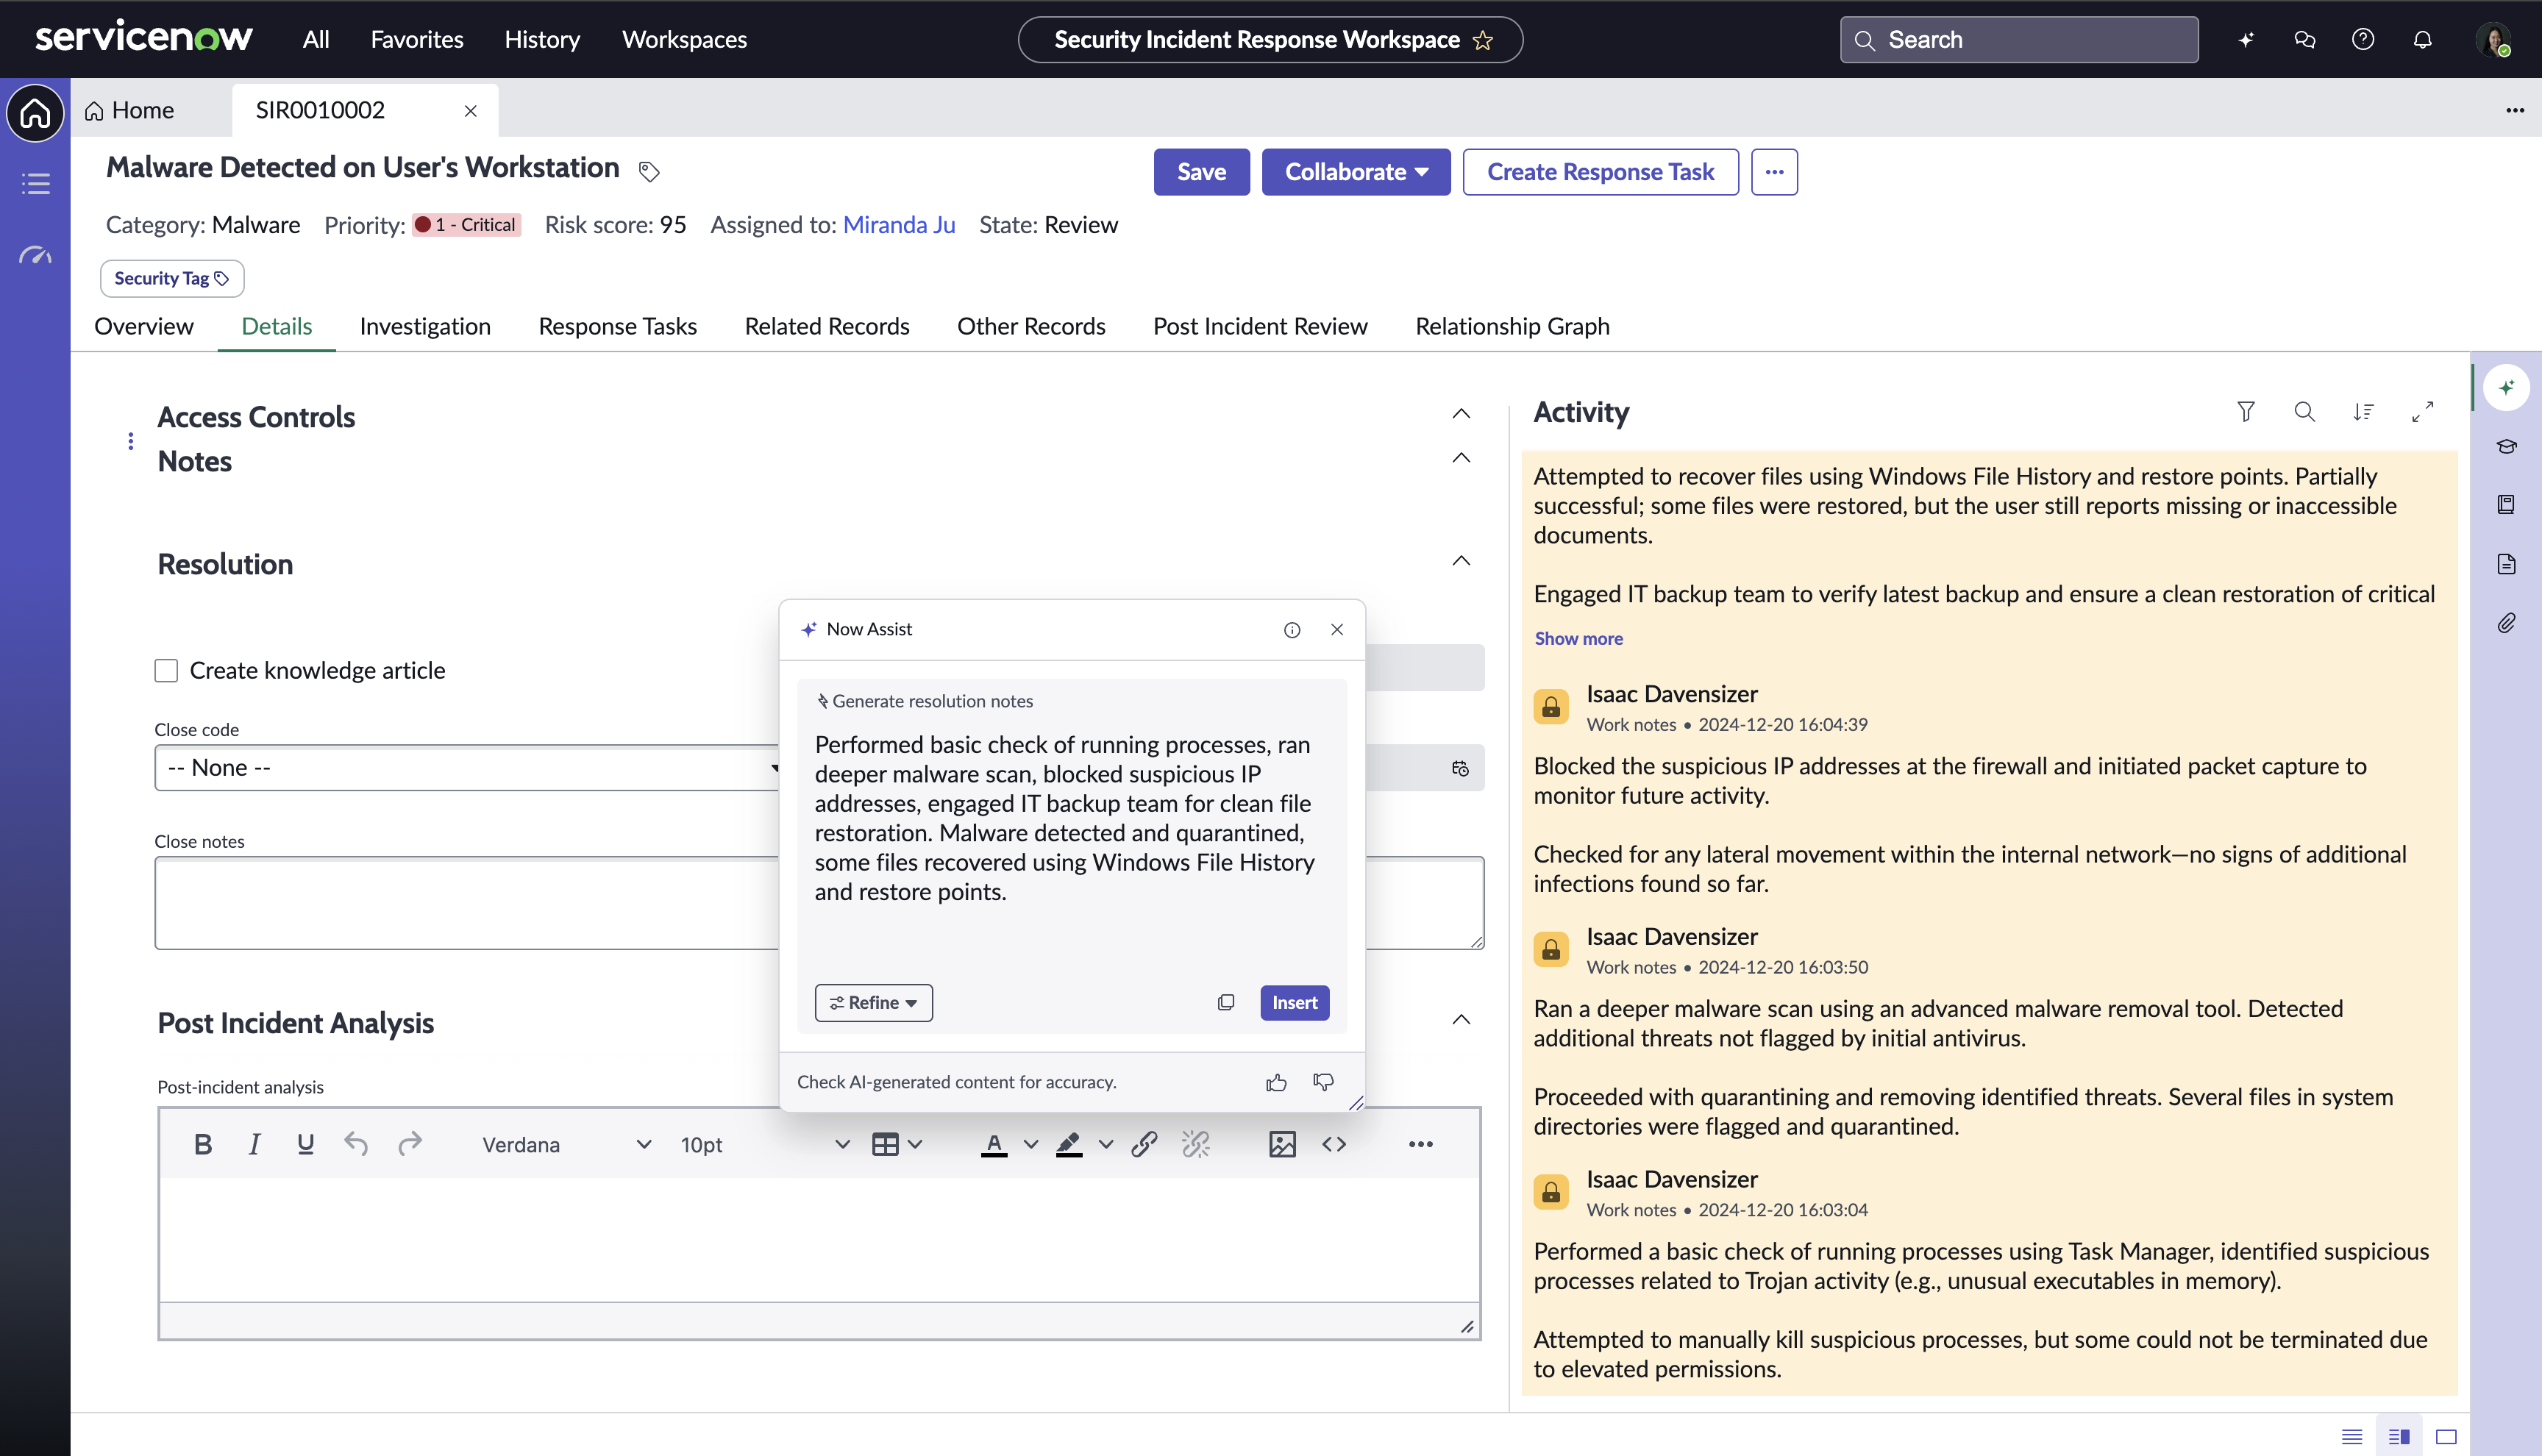Image resolution: width=2542 pixels, height=1456 pixels.
Task: Select the split-pane layout icon at bottom
Action: (2399, 1436)
